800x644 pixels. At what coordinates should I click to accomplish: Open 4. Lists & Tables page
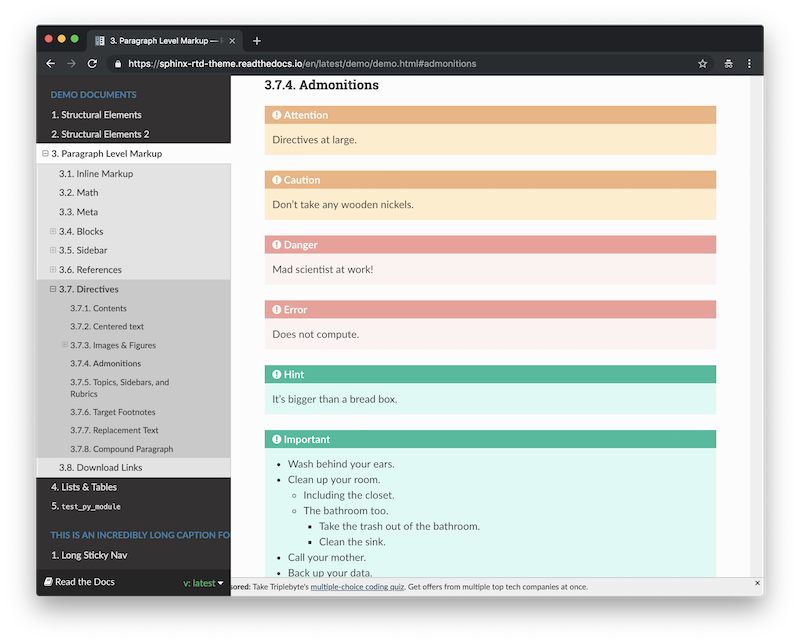click(x=84, y=487)
